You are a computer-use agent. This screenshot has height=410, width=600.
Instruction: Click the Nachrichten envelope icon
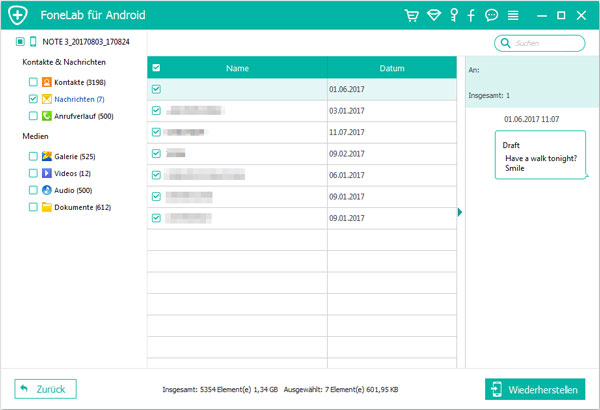coord(47,99)
